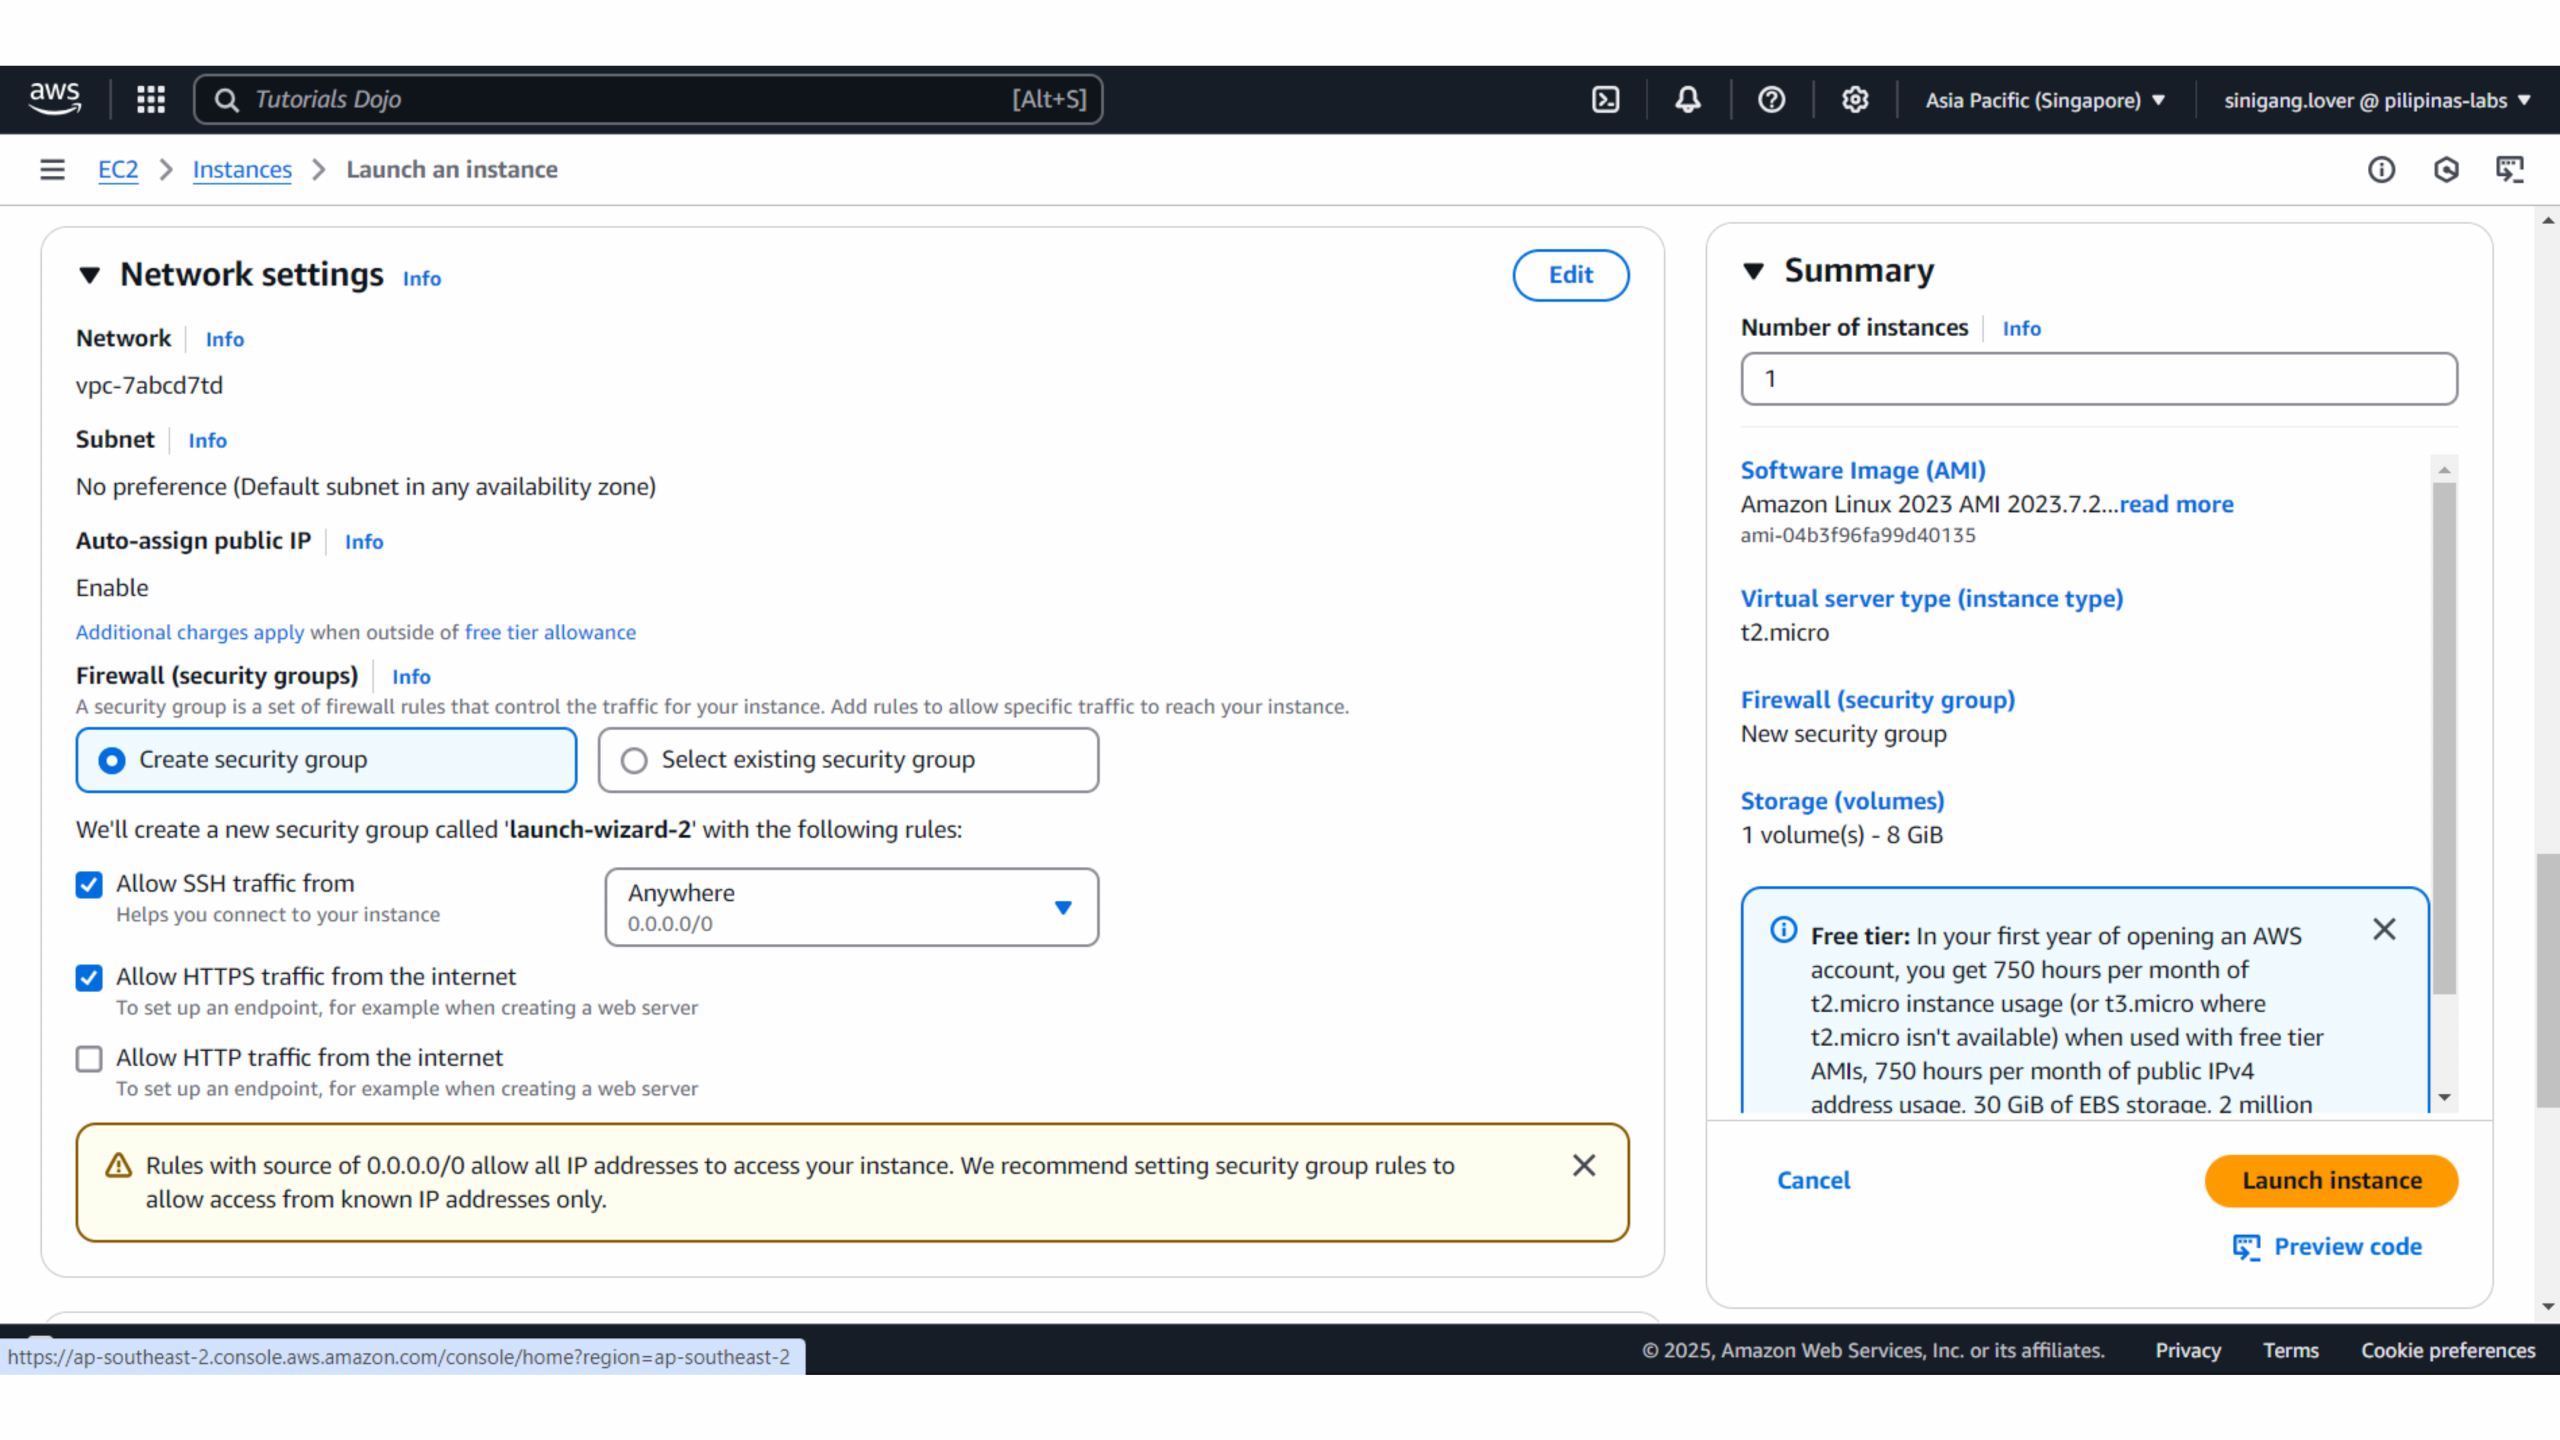The width and height of the screenshot is (2560, 1440).
Task: Go to EC2 in the breadcrumb
Action: [x=117, y=169]
